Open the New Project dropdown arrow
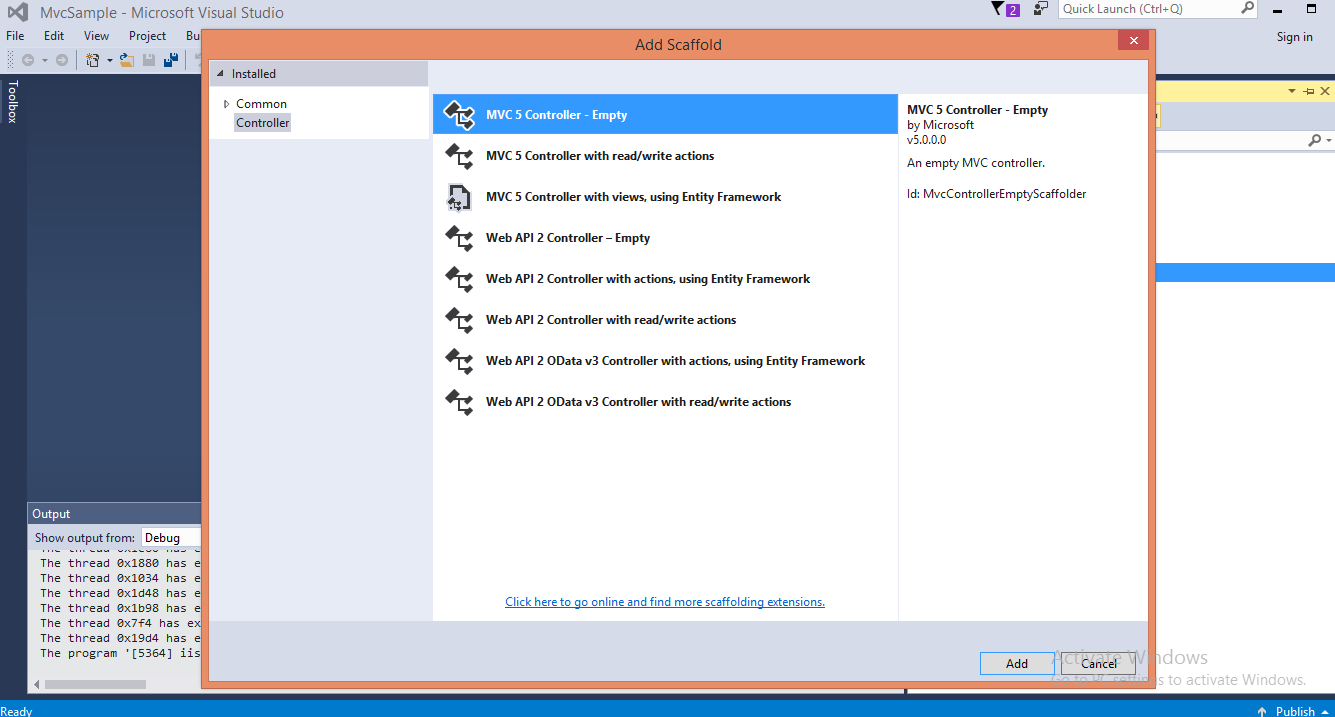Image resolution: width=1335 pixels, height=717 pixels. click(x=109, y=61)
